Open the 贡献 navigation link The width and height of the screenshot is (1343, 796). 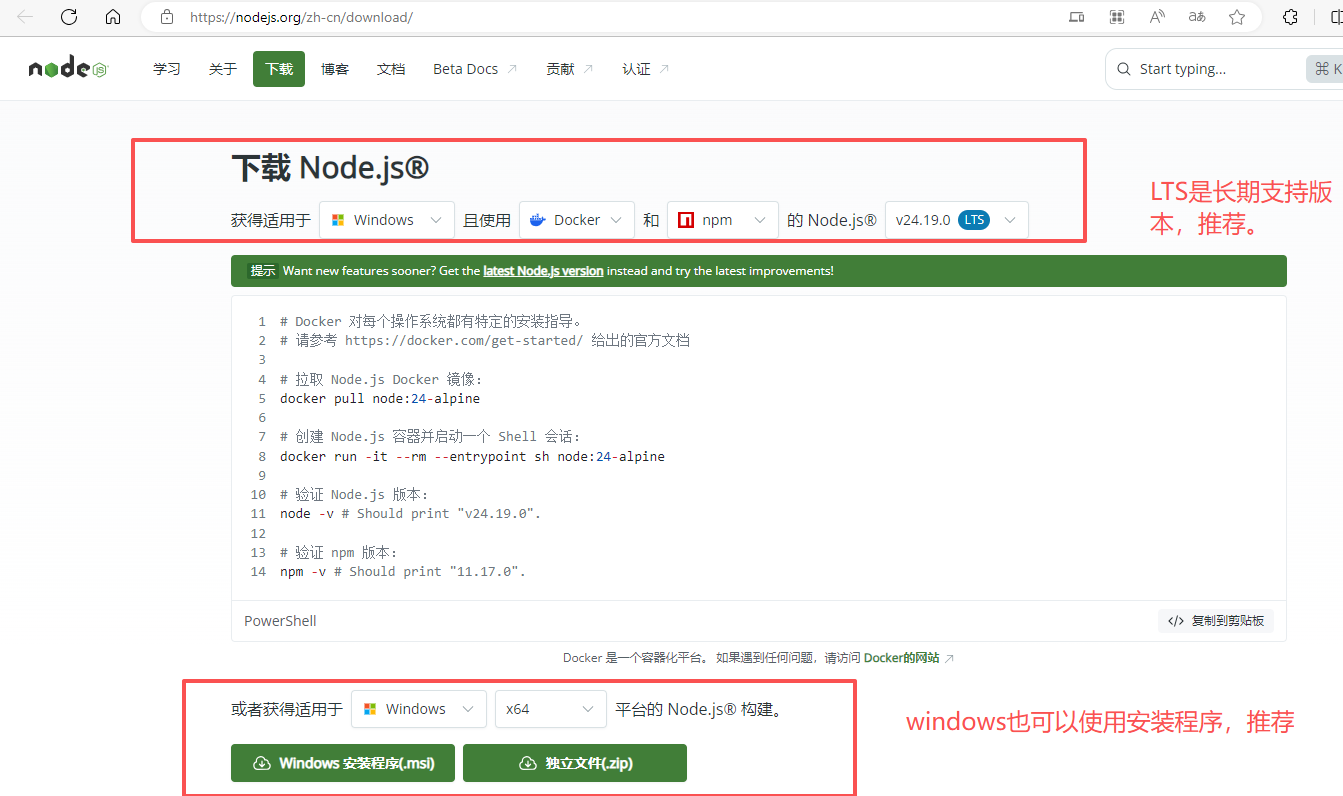click(570, 69)
